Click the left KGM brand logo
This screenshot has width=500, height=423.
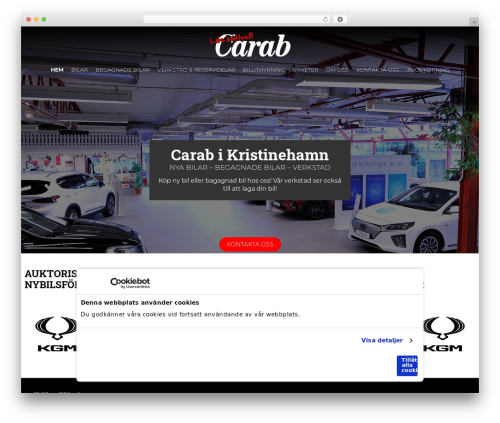(56, 334)
